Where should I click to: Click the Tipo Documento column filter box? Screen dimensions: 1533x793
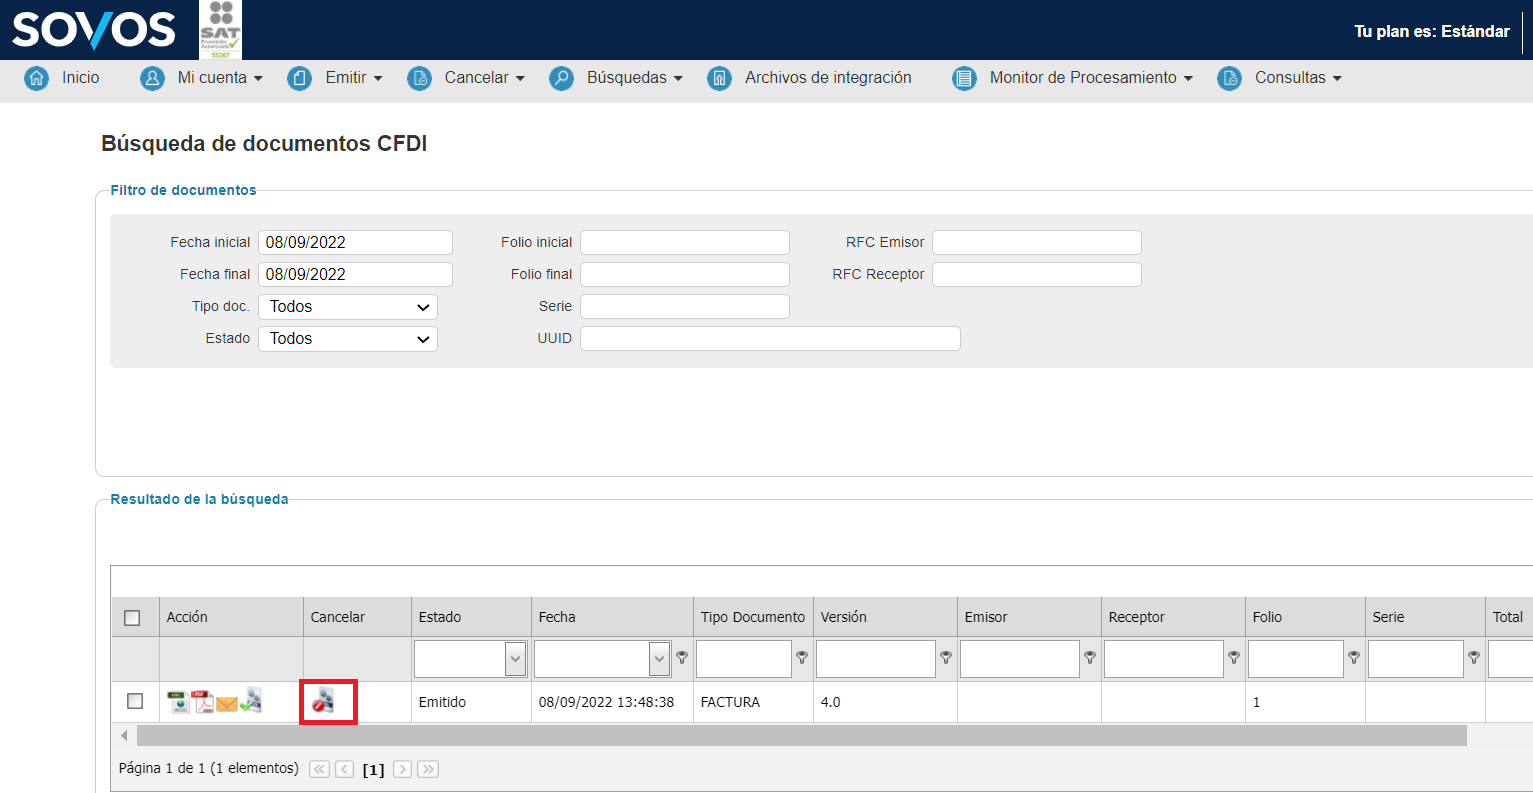pos(744,659)
